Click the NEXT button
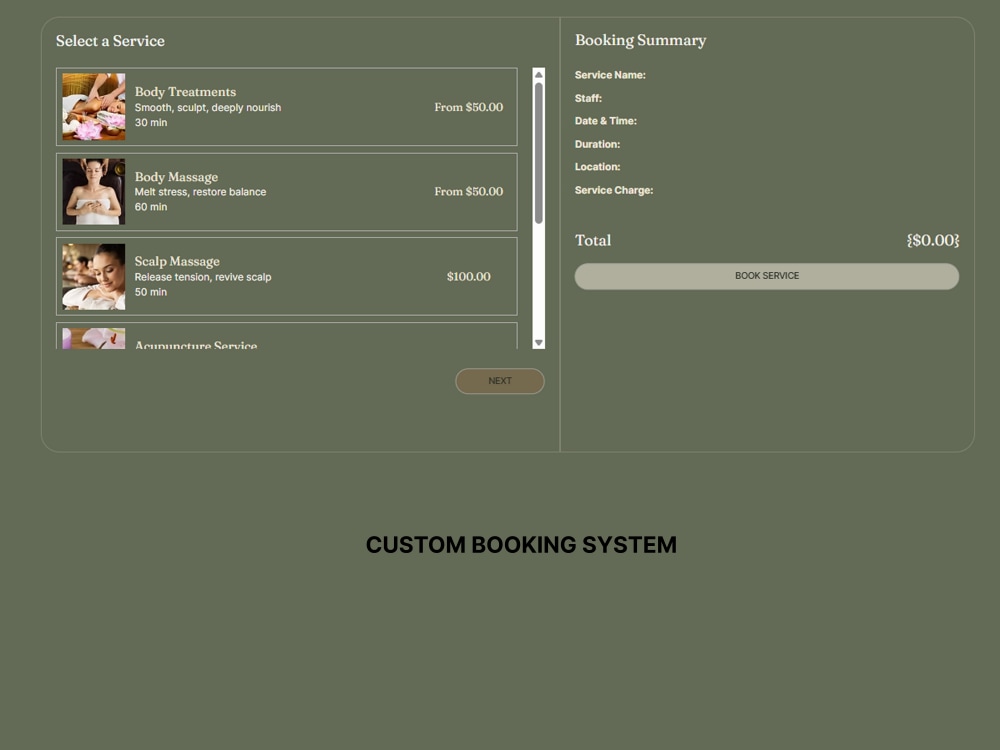 tap(499, 381)
